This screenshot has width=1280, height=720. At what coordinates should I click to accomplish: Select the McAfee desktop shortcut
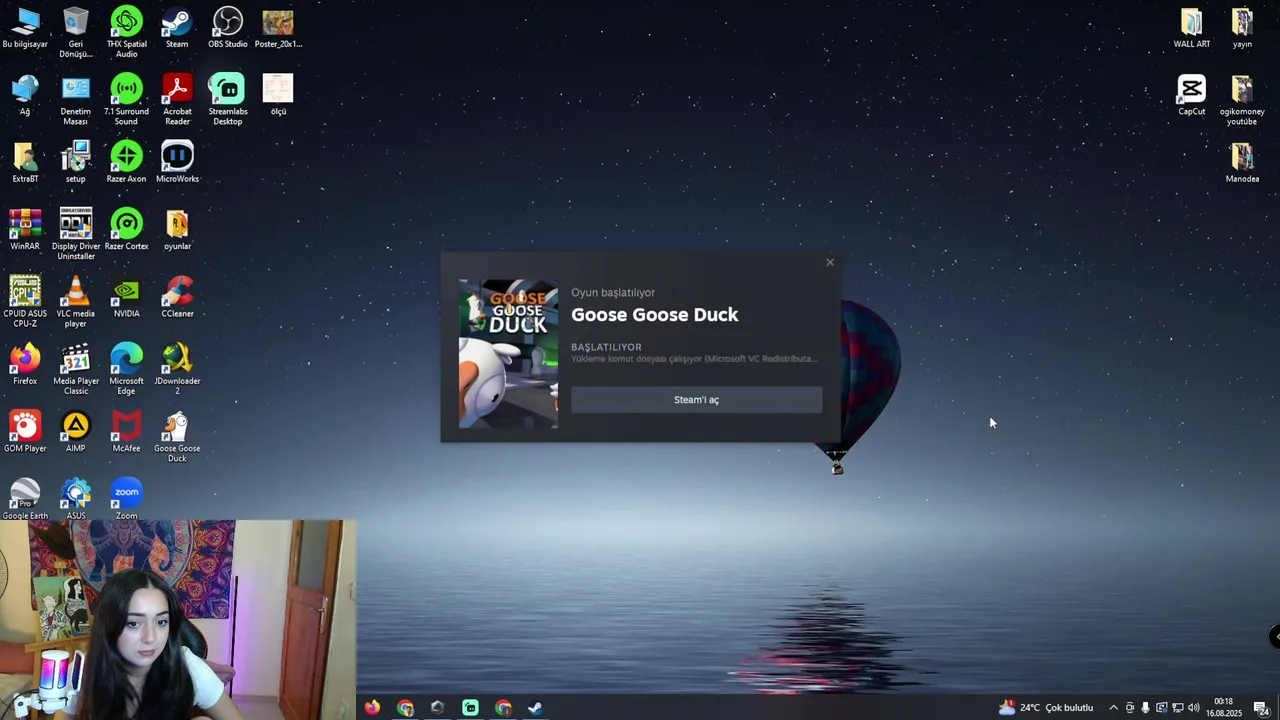pos(126,432)
